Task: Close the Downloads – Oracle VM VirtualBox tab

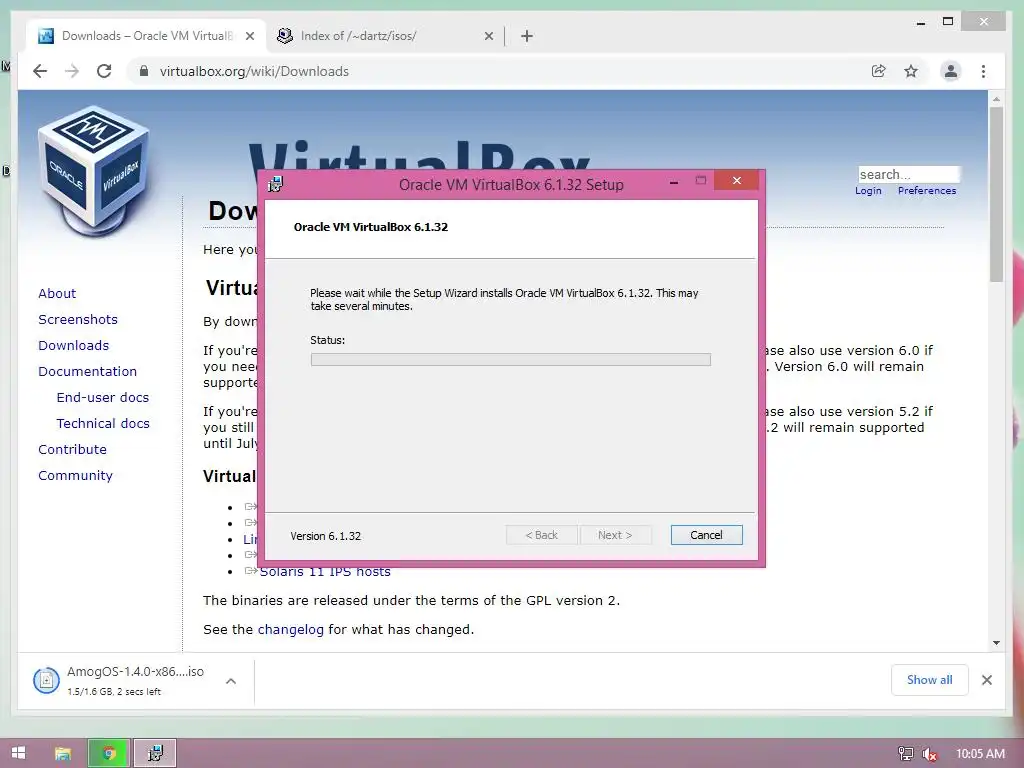Action: [249, 36]
